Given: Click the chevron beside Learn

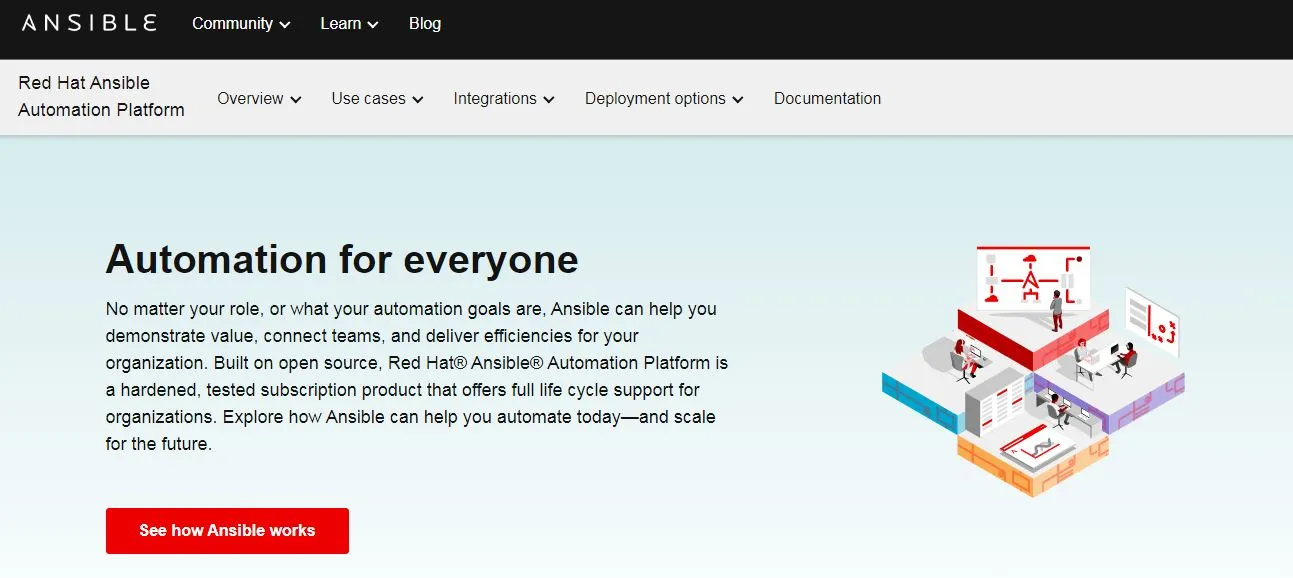Looking at the screenshot, I should (x=373, y=25).
